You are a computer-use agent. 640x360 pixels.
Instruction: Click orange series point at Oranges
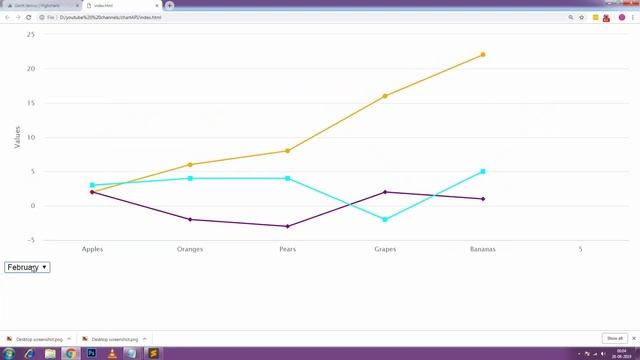190,164
